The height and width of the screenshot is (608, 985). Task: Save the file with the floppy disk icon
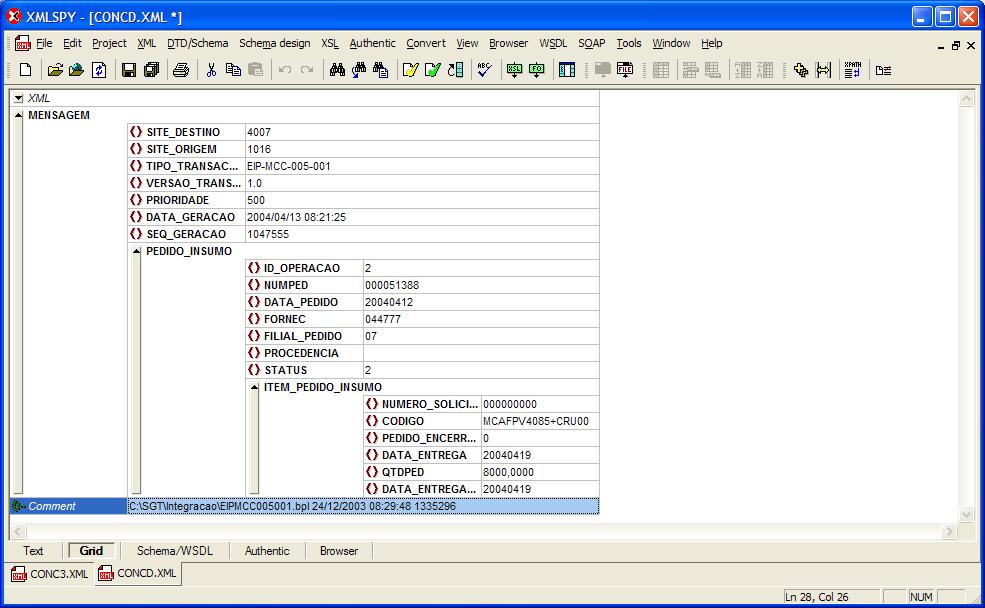point(128,70)
